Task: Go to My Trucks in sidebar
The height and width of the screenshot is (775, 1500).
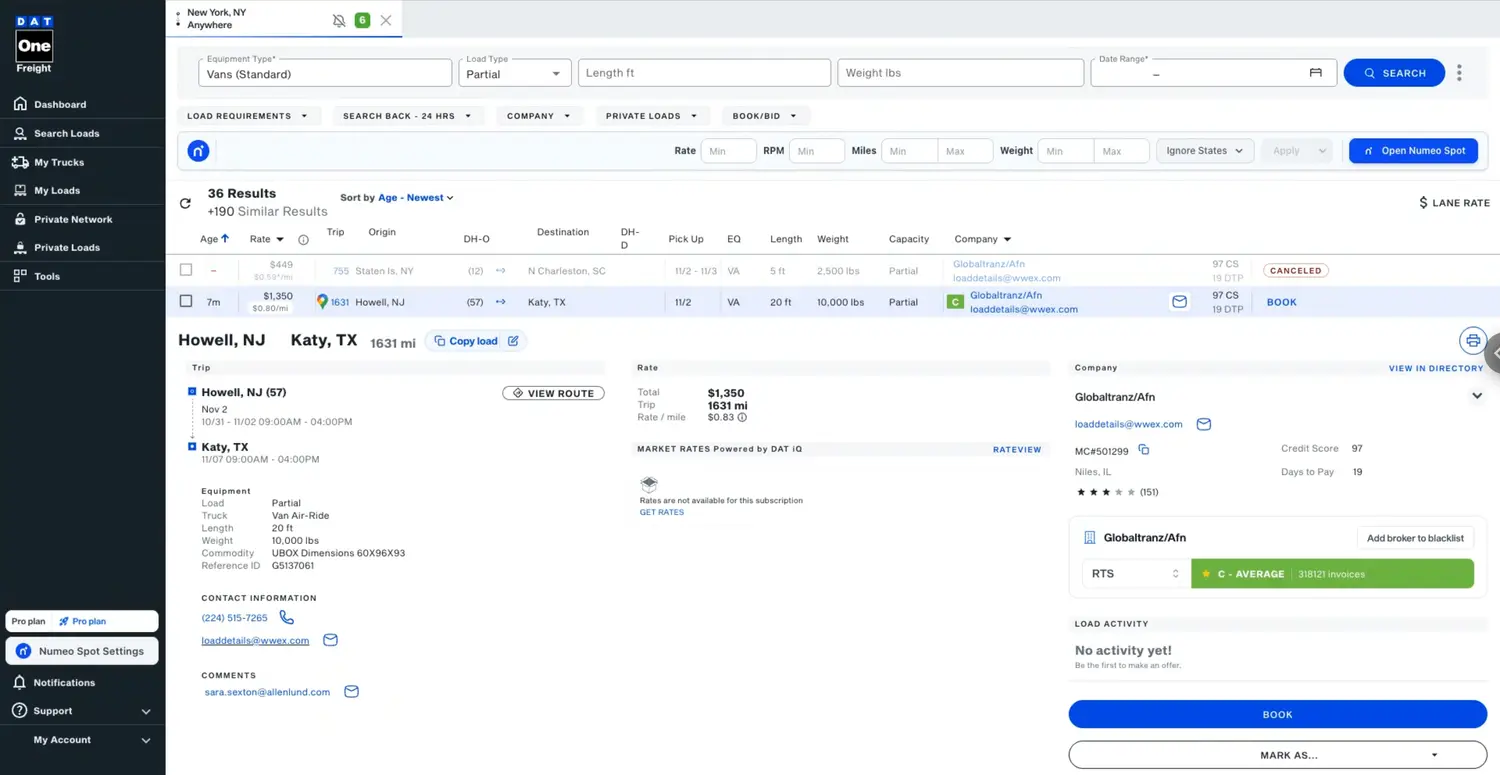Action: [59, 162]
